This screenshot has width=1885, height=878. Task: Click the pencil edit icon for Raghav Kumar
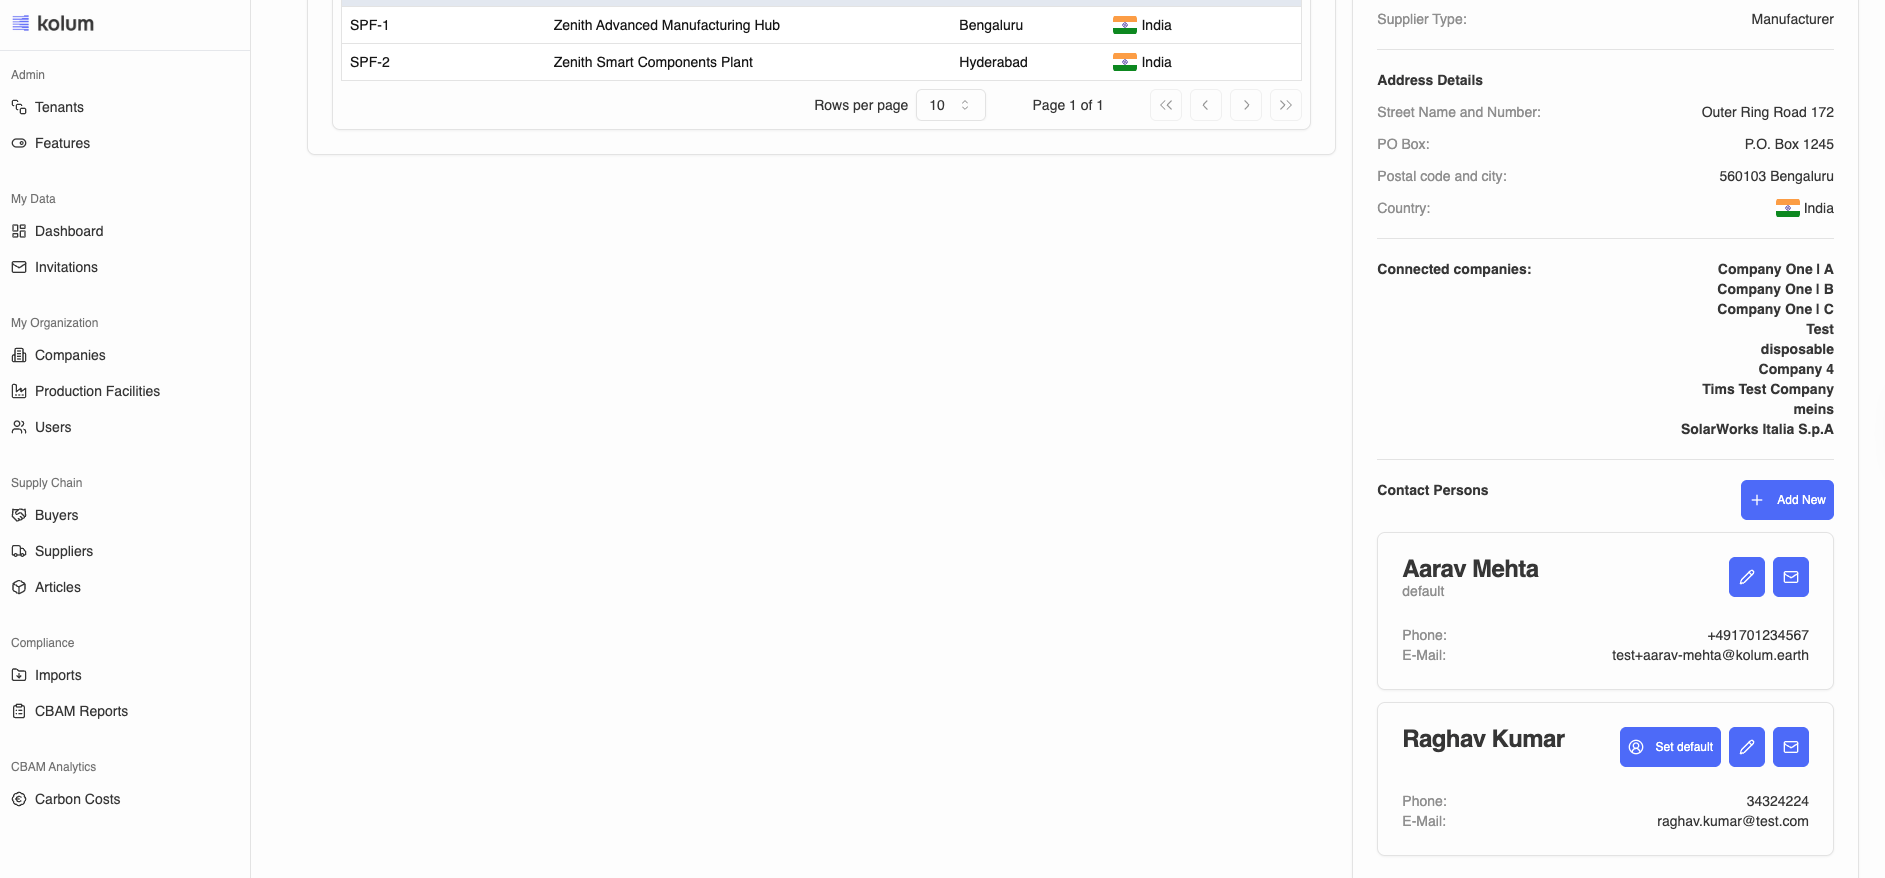pos(1746,747)
